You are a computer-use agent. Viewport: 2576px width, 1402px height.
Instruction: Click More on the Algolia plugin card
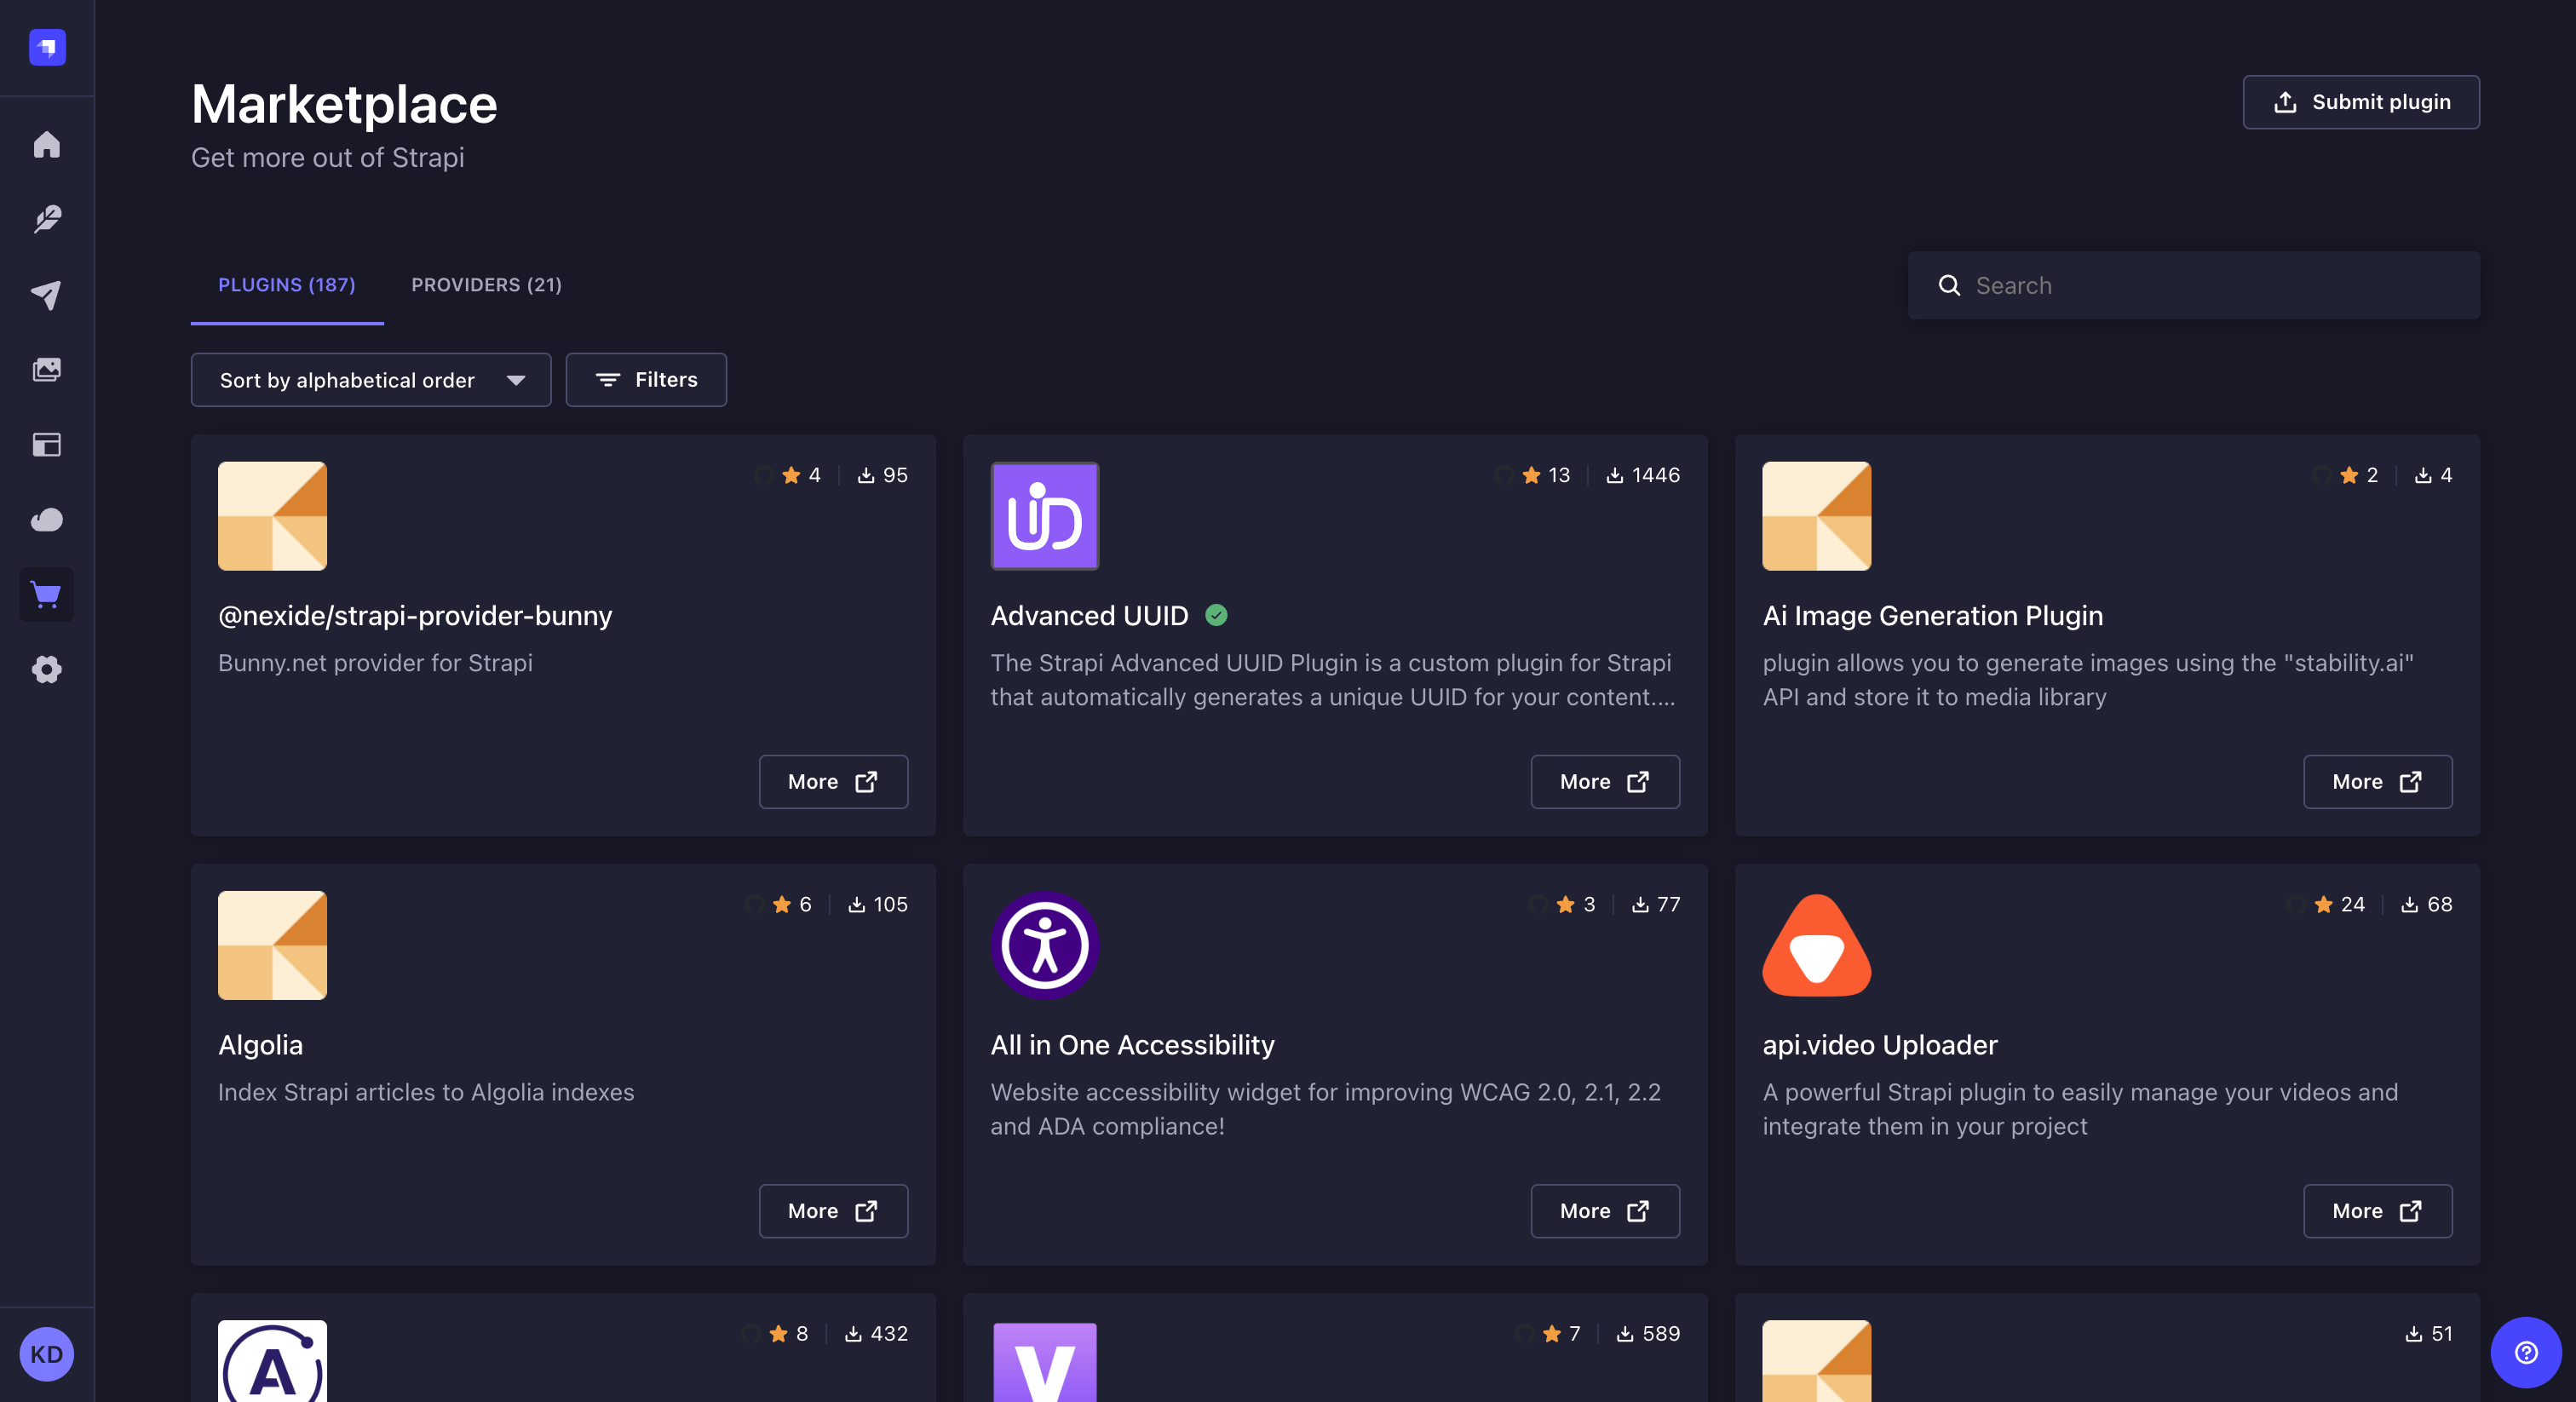coord(833,1210)
